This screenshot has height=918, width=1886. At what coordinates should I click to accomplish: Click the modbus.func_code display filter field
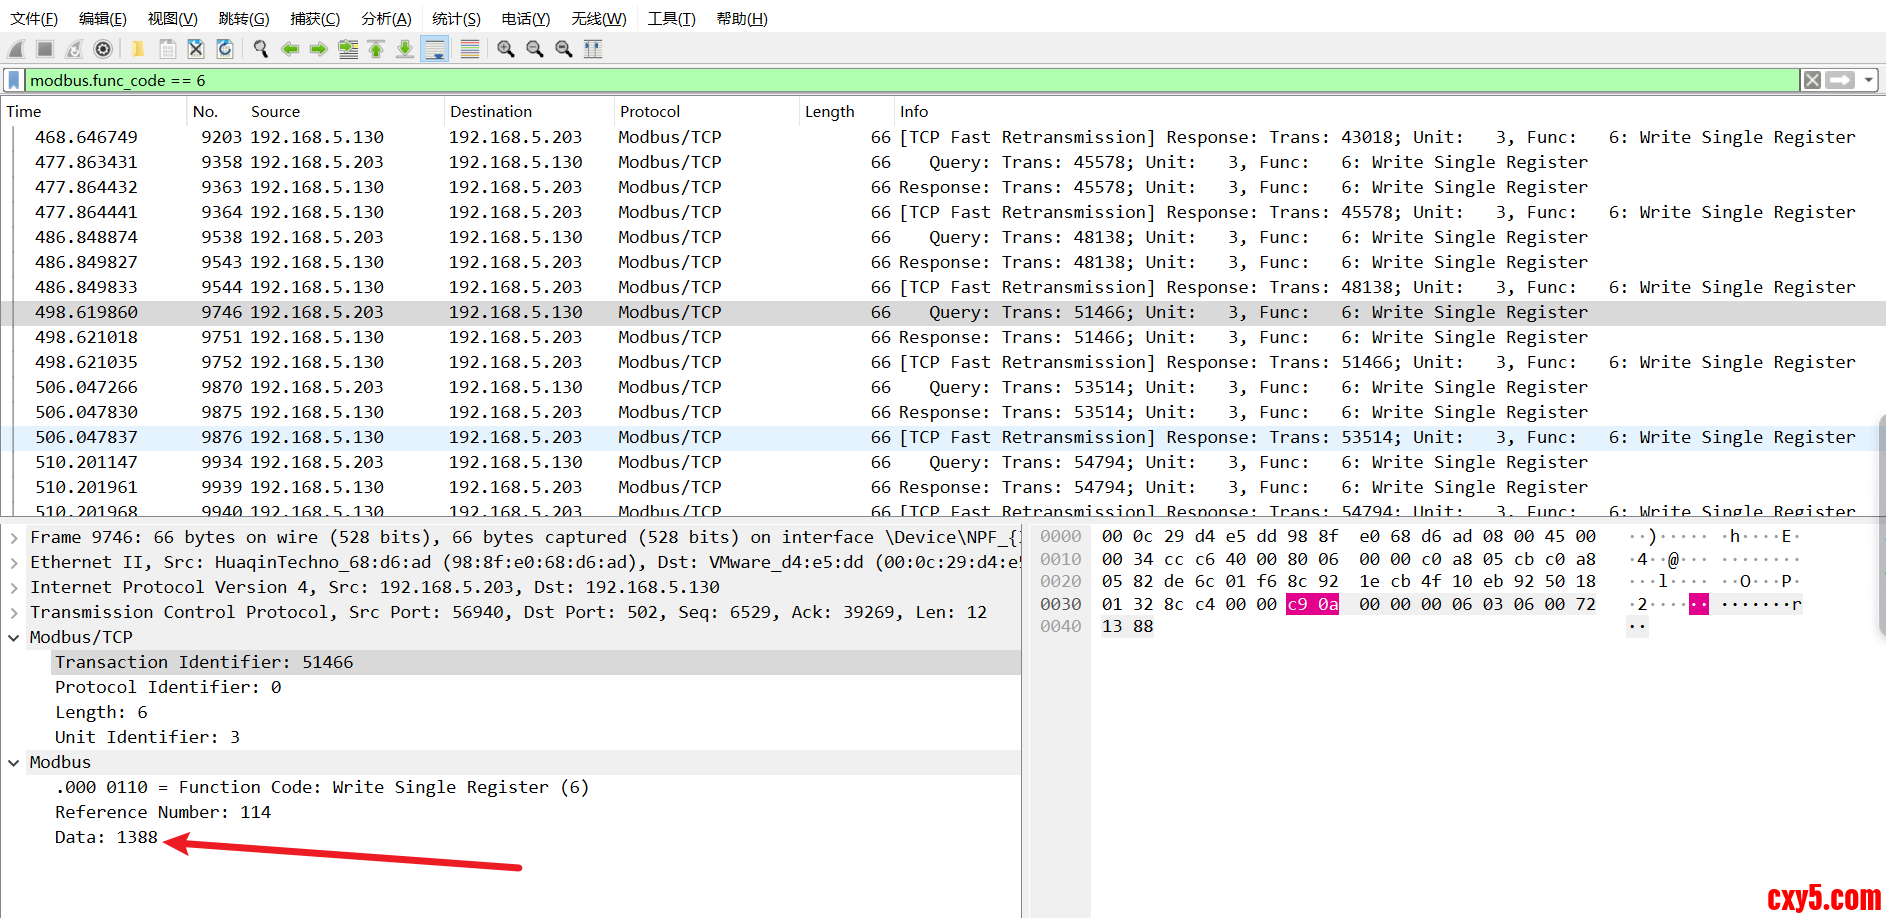[900, 80]
